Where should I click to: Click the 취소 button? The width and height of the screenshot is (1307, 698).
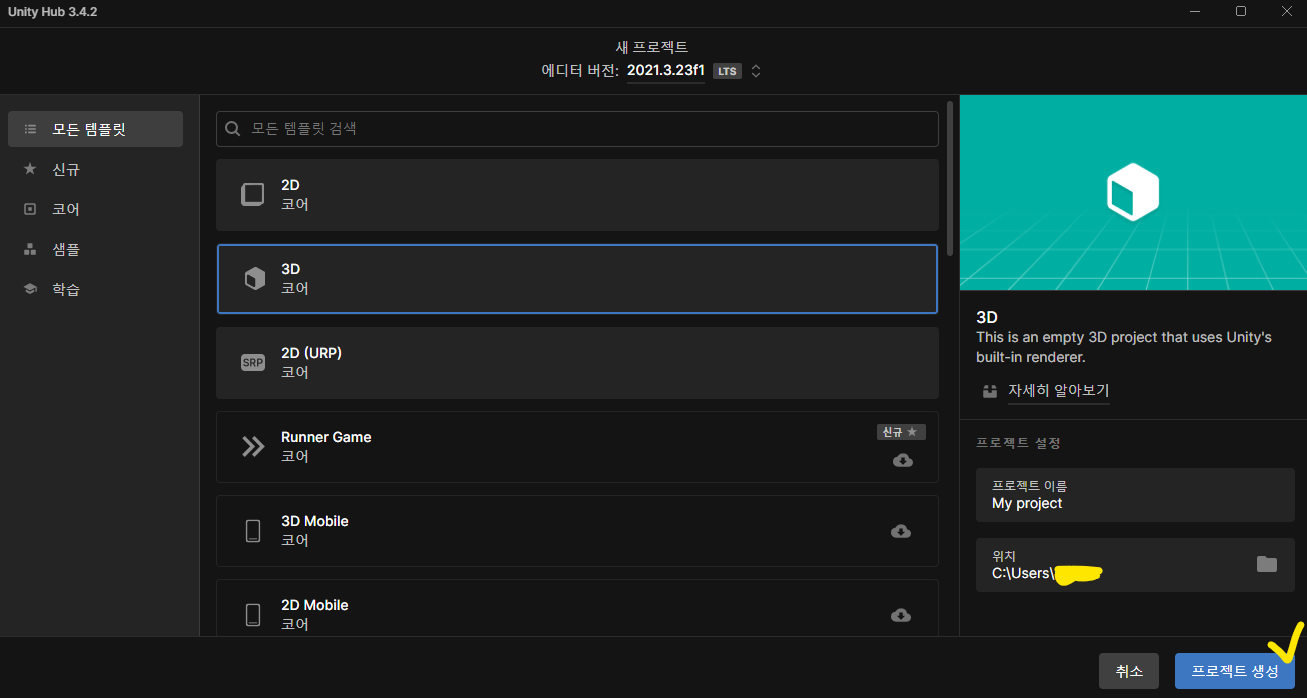click(1129, 671)
